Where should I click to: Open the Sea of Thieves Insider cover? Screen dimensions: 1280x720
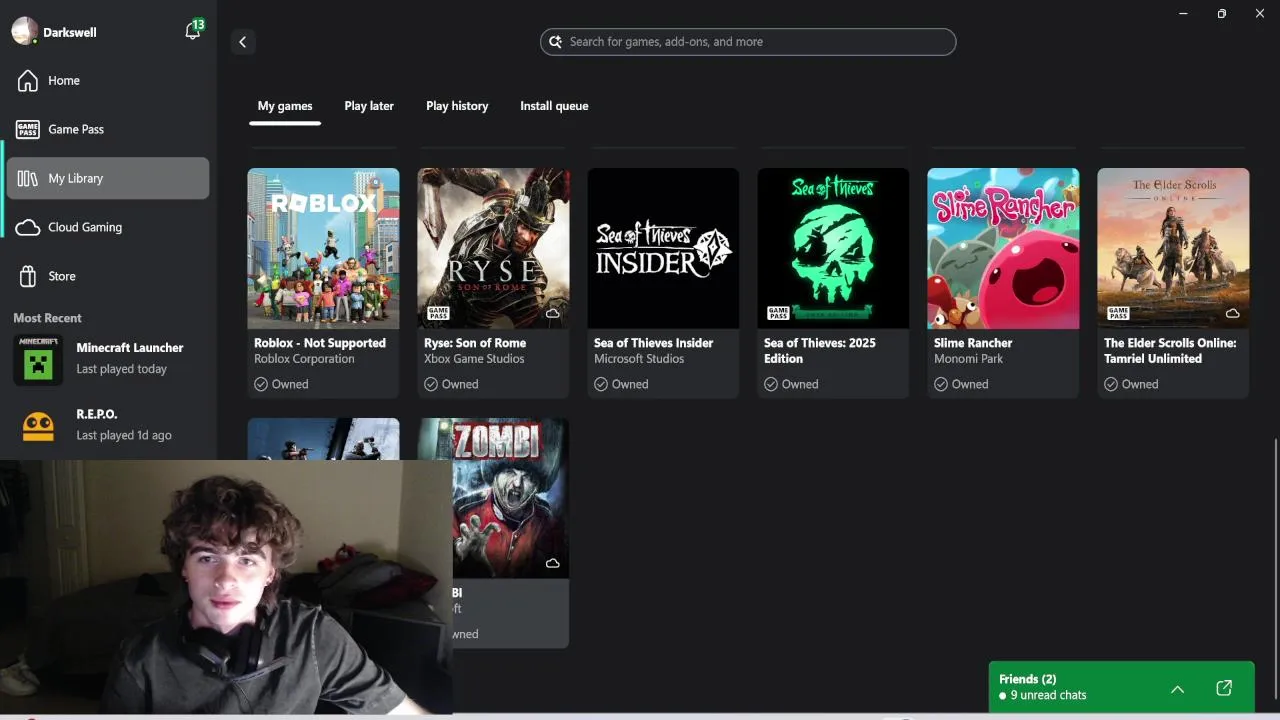(x=663, y=248)
